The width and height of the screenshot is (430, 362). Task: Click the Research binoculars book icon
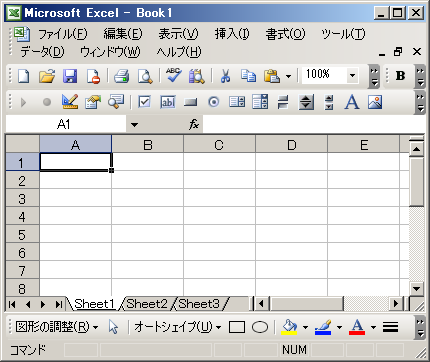197,76
